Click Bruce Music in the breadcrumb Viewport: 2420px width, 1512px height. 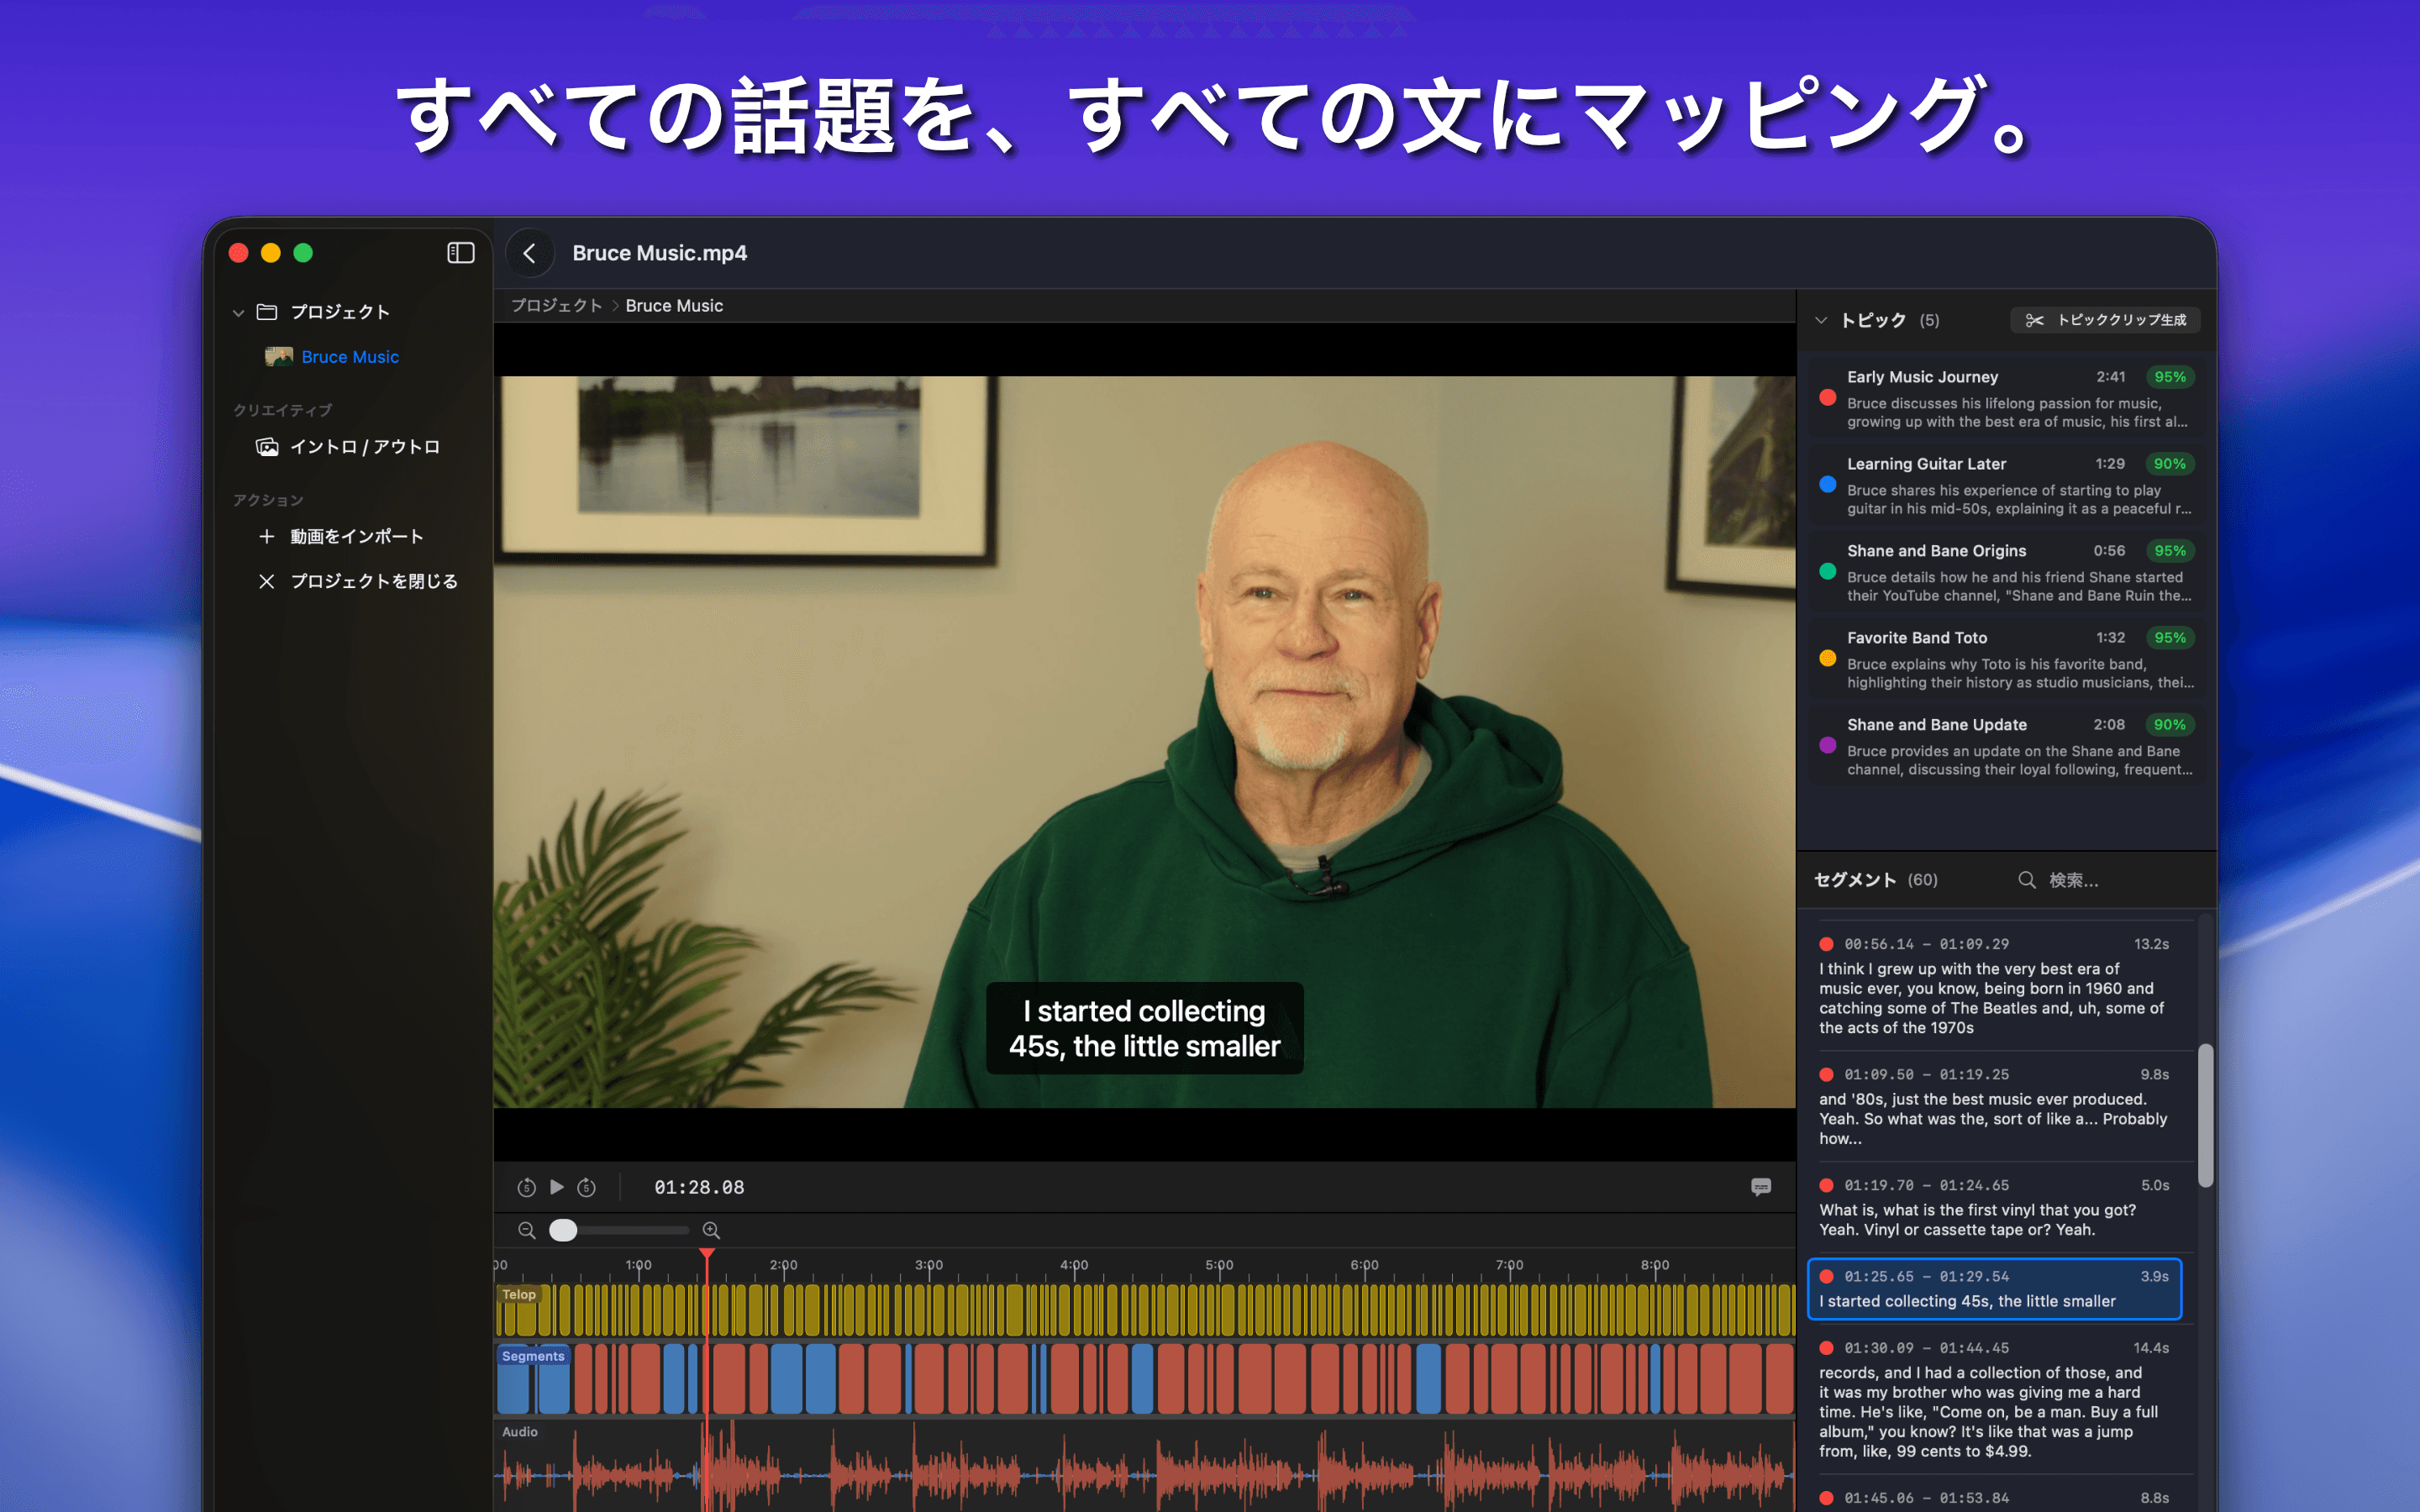pyautogui.click(x=674, y=306)
